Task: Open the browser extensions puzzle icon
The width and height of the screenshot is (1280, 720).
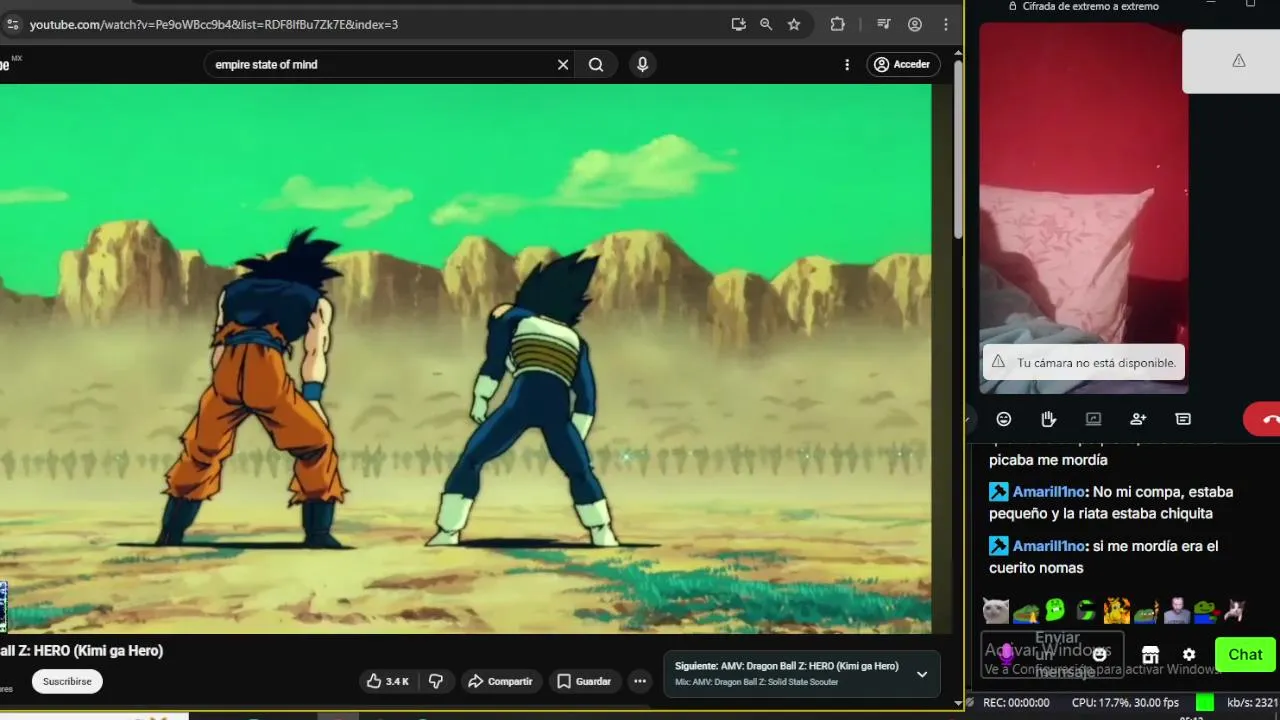Action: [838, 24]
